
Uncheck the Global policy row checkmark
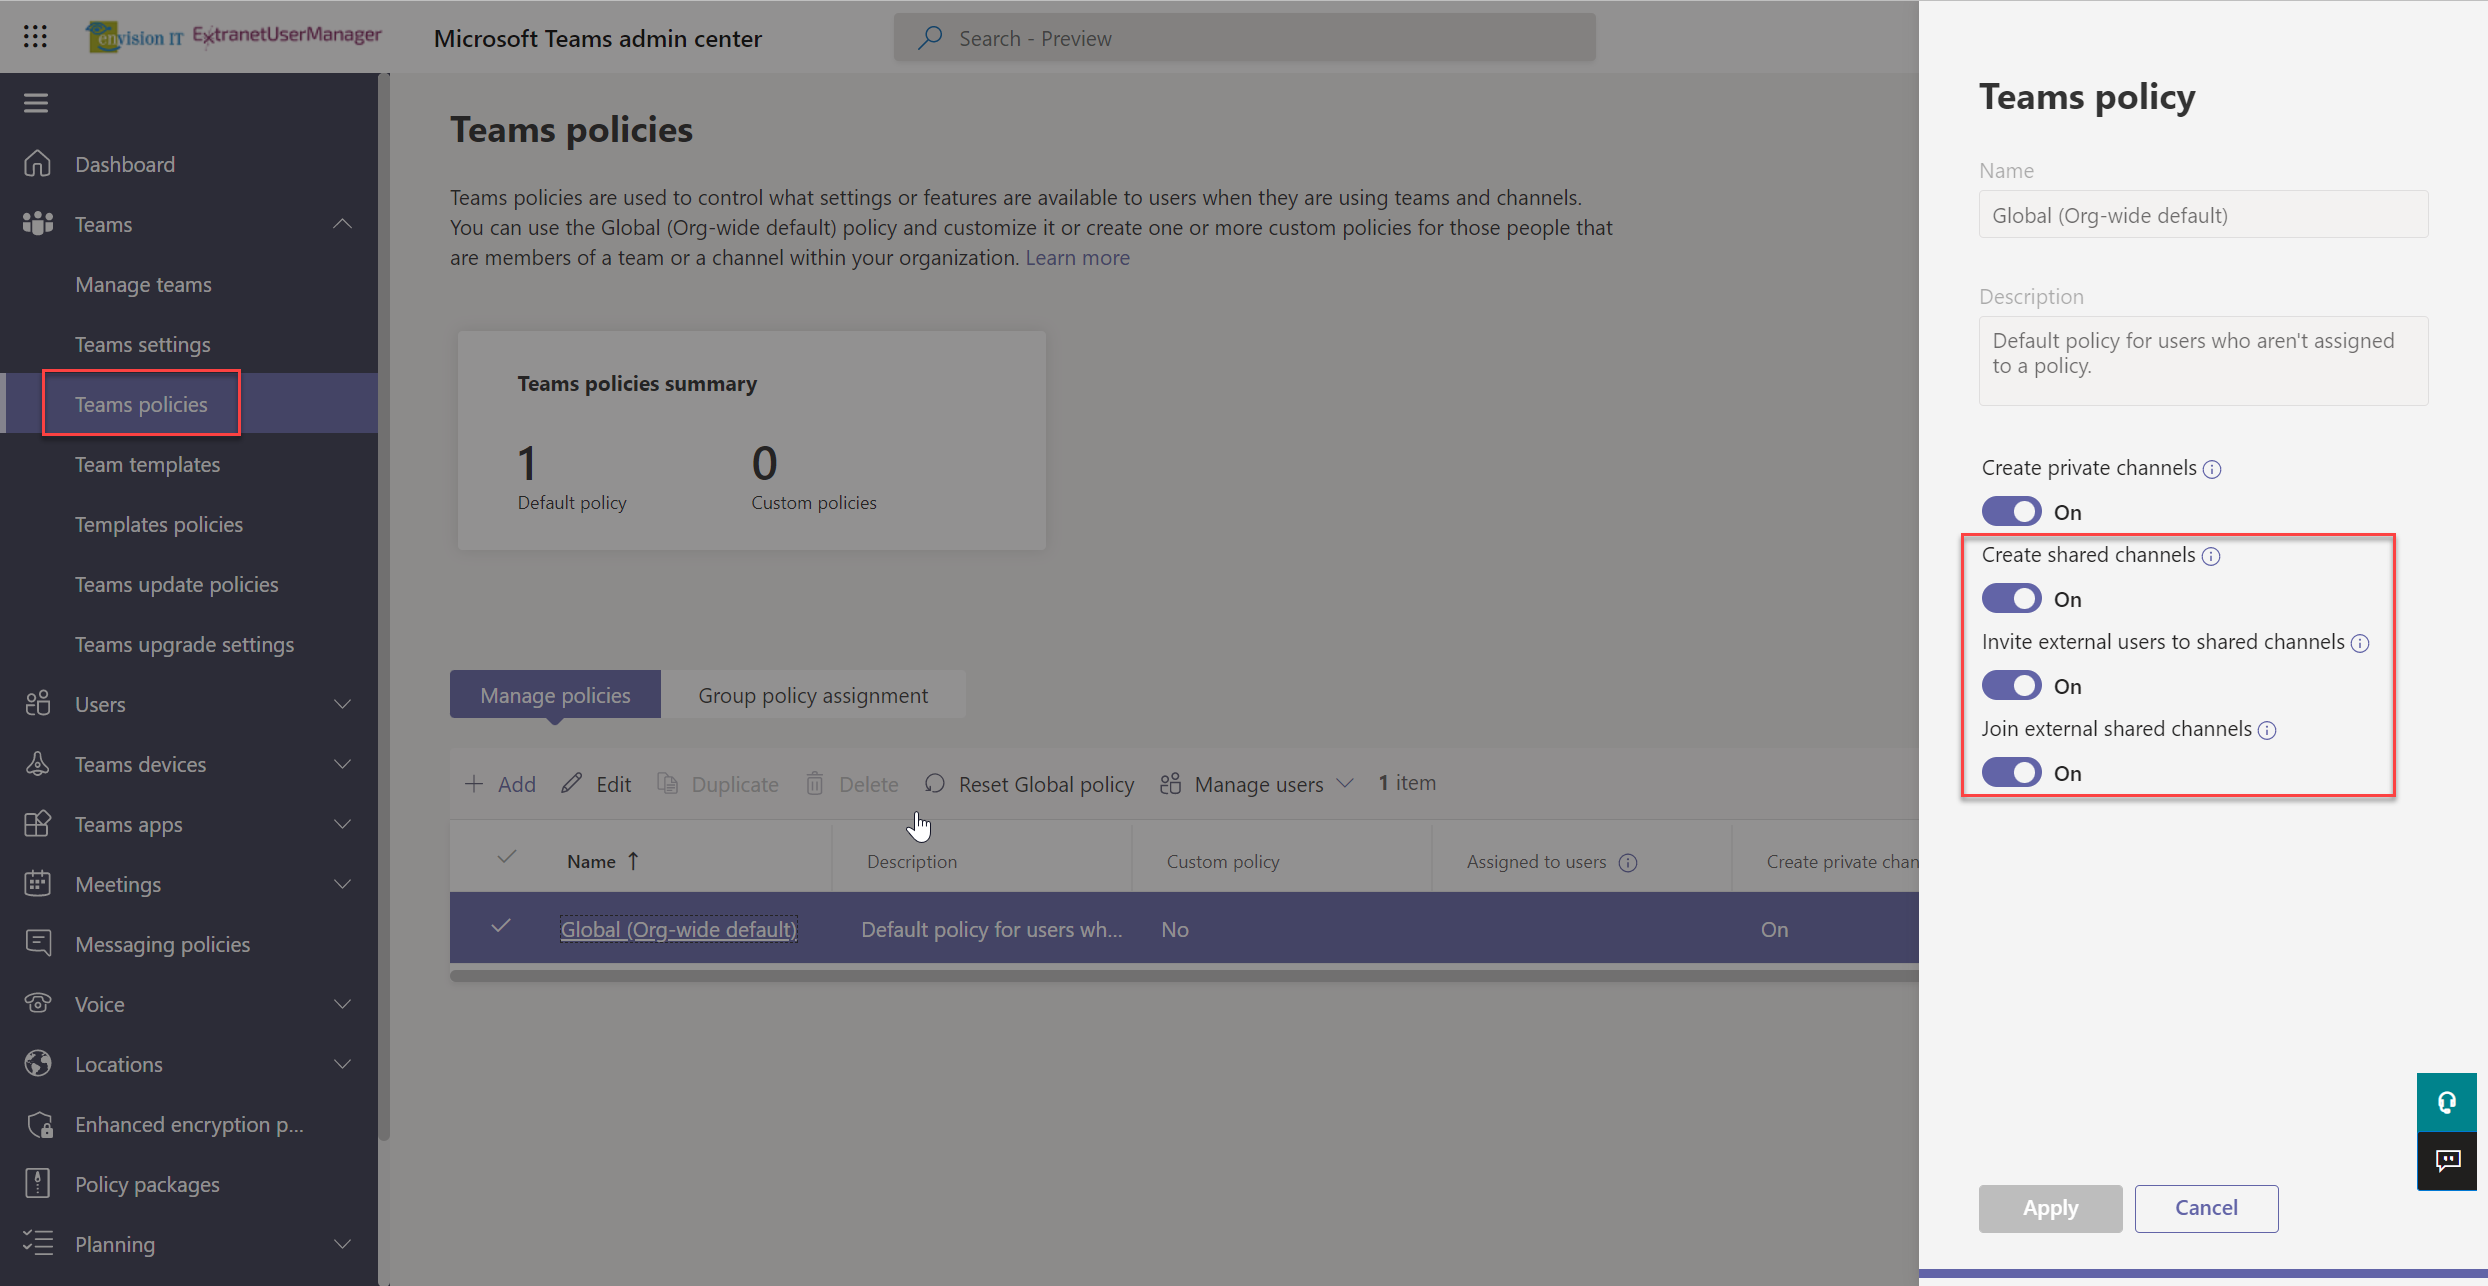pyautogui.click(x=501, y=926)
